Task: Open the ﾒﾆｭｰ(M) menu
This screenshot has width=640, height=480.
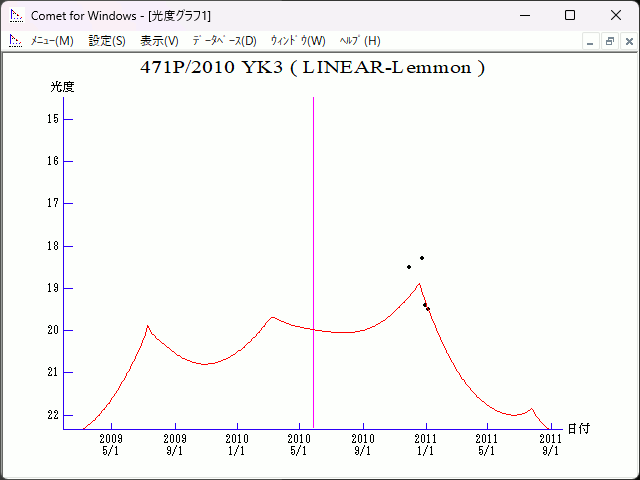Action: pos(52,41)
